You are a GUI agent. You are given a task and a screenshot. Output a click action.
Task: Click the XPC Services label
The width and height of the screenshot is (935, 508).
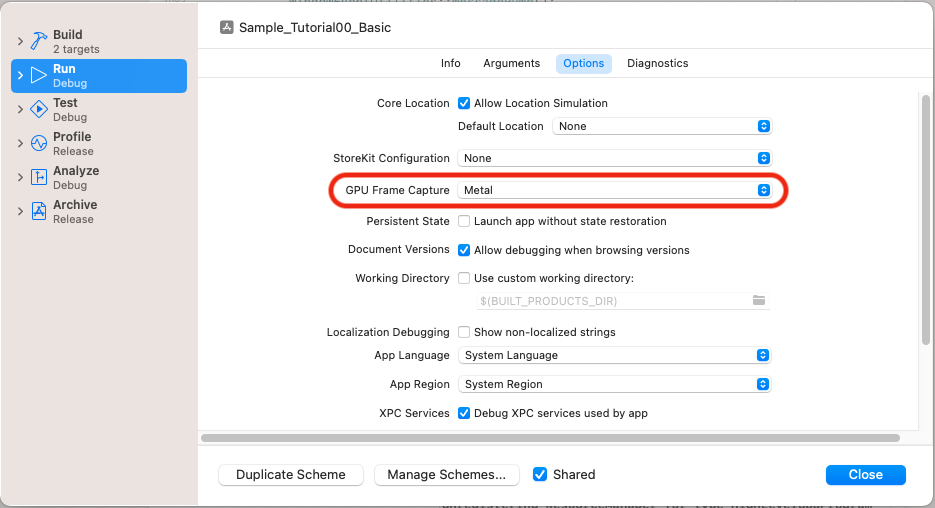point(414,413)
